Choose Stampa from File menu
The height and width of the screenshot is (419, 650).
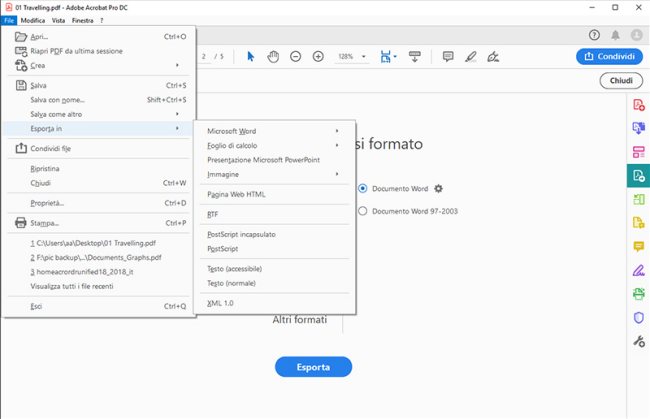99,223
